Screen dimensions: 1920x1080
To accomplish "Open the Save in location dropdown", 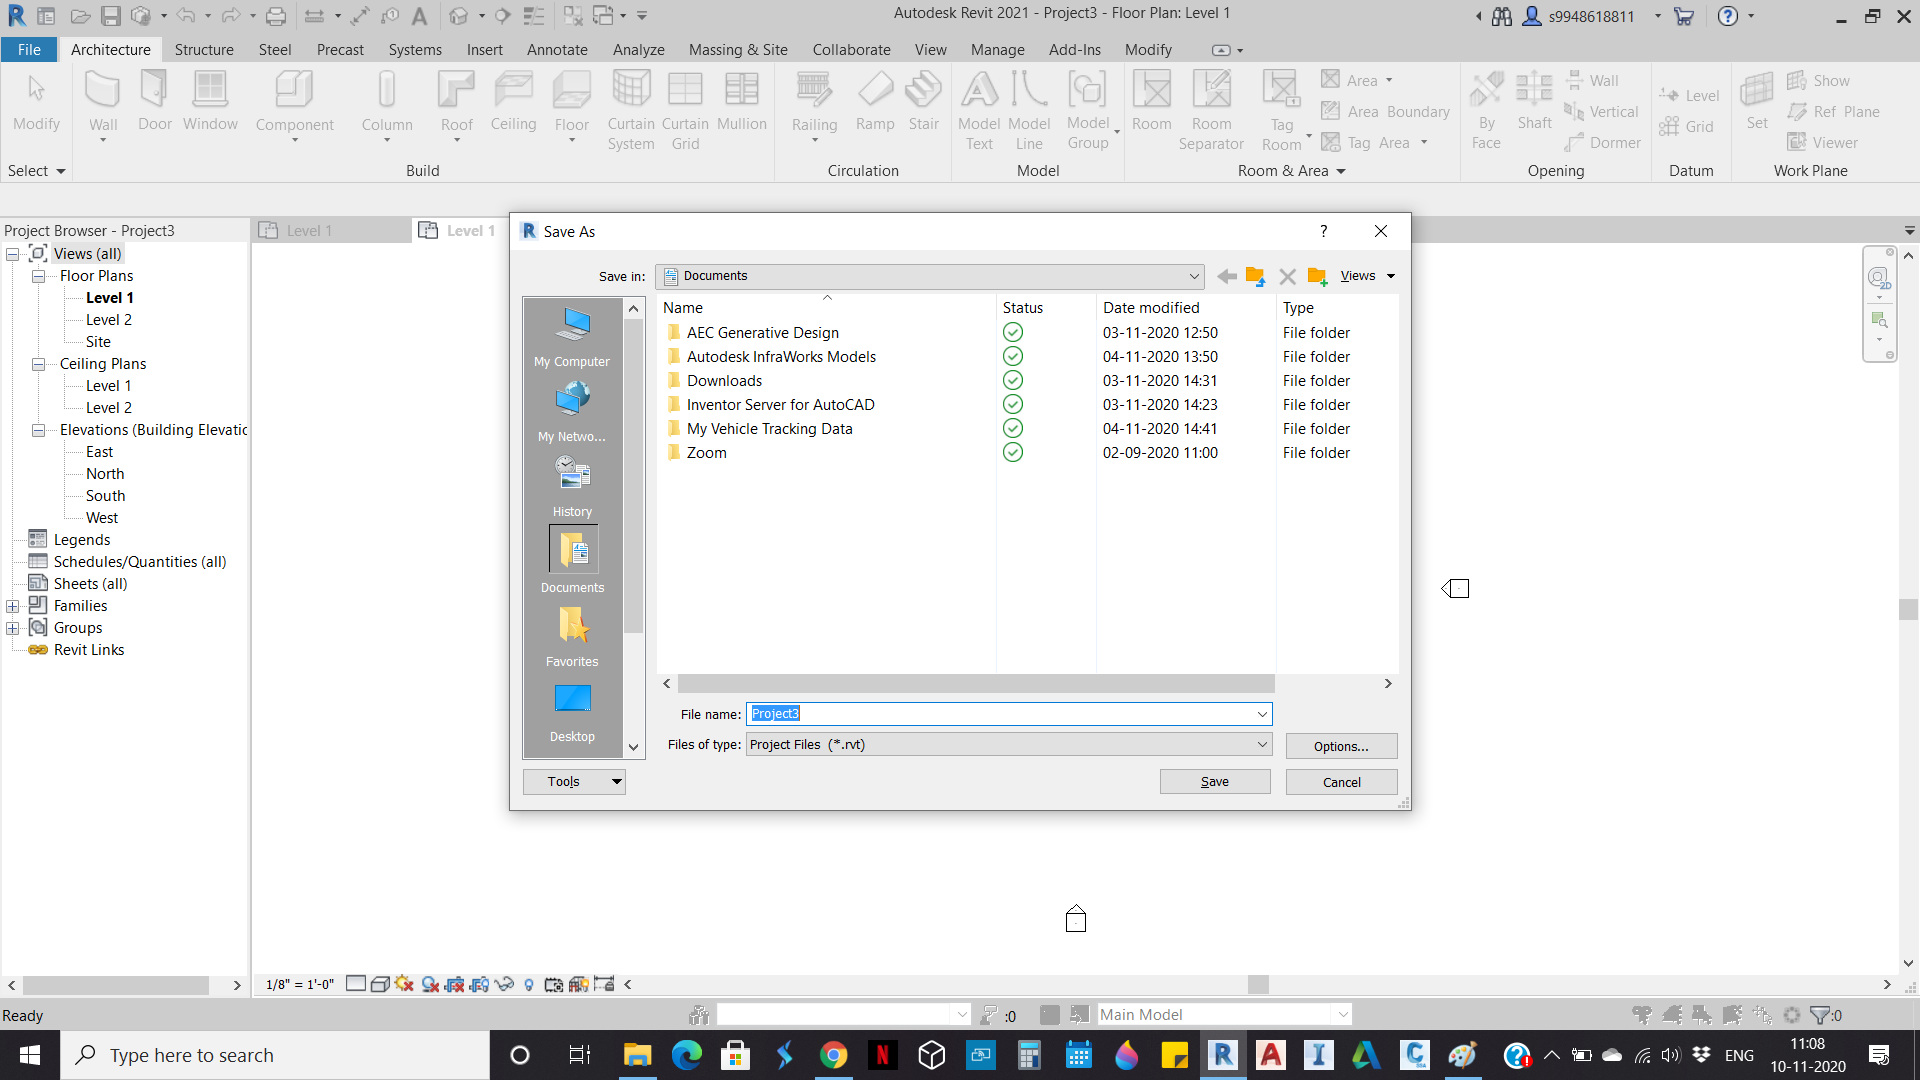I will tap(1193, 276).
